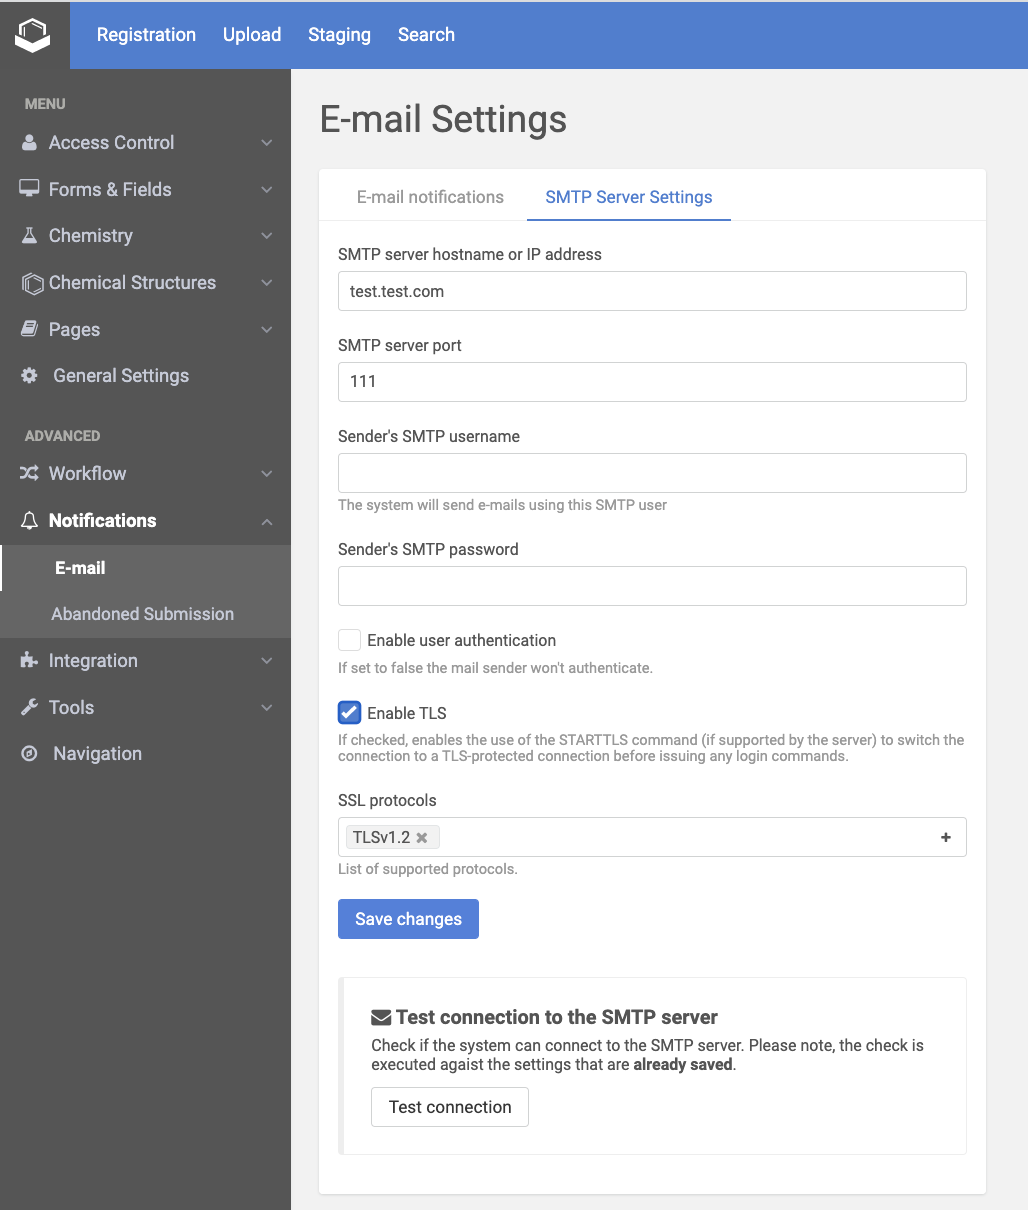The width and height of the screenshot is (1028, 1210).
Task: Remove the TLSv1.2 protocol tag
Action: point(422,838)
